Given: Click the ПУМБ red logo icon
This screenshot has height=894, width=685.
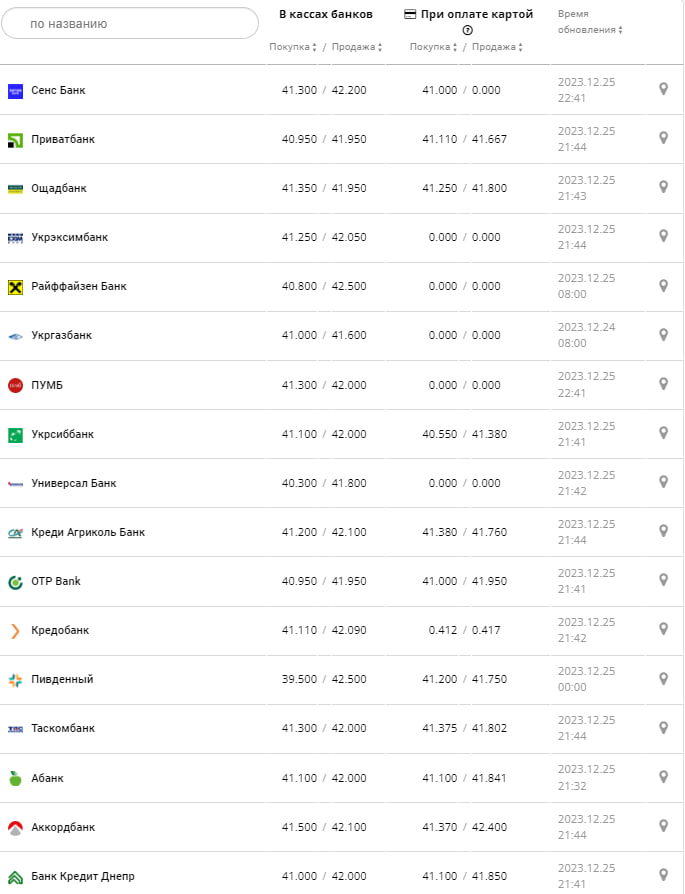Looking at the screenshot, I should tap(15, 385).
